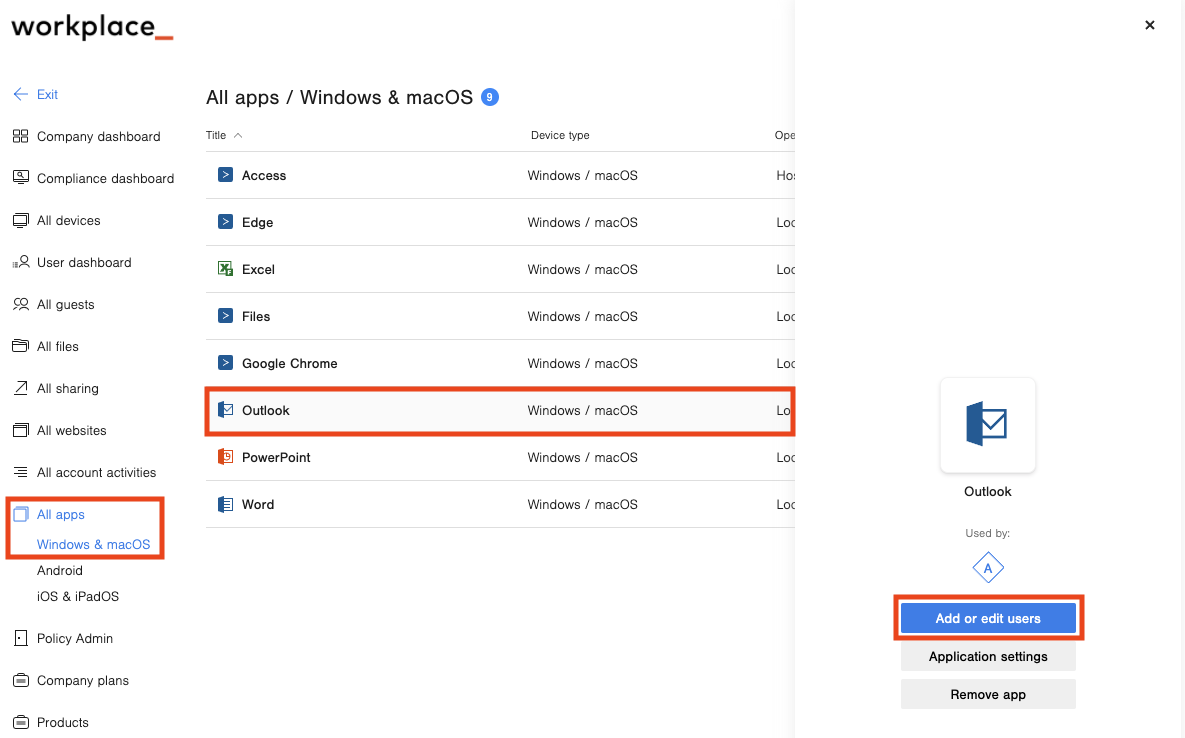The image size is (1185, 738).
Task: Click the All devices monitor icon
Action: (x=20, y=220)
